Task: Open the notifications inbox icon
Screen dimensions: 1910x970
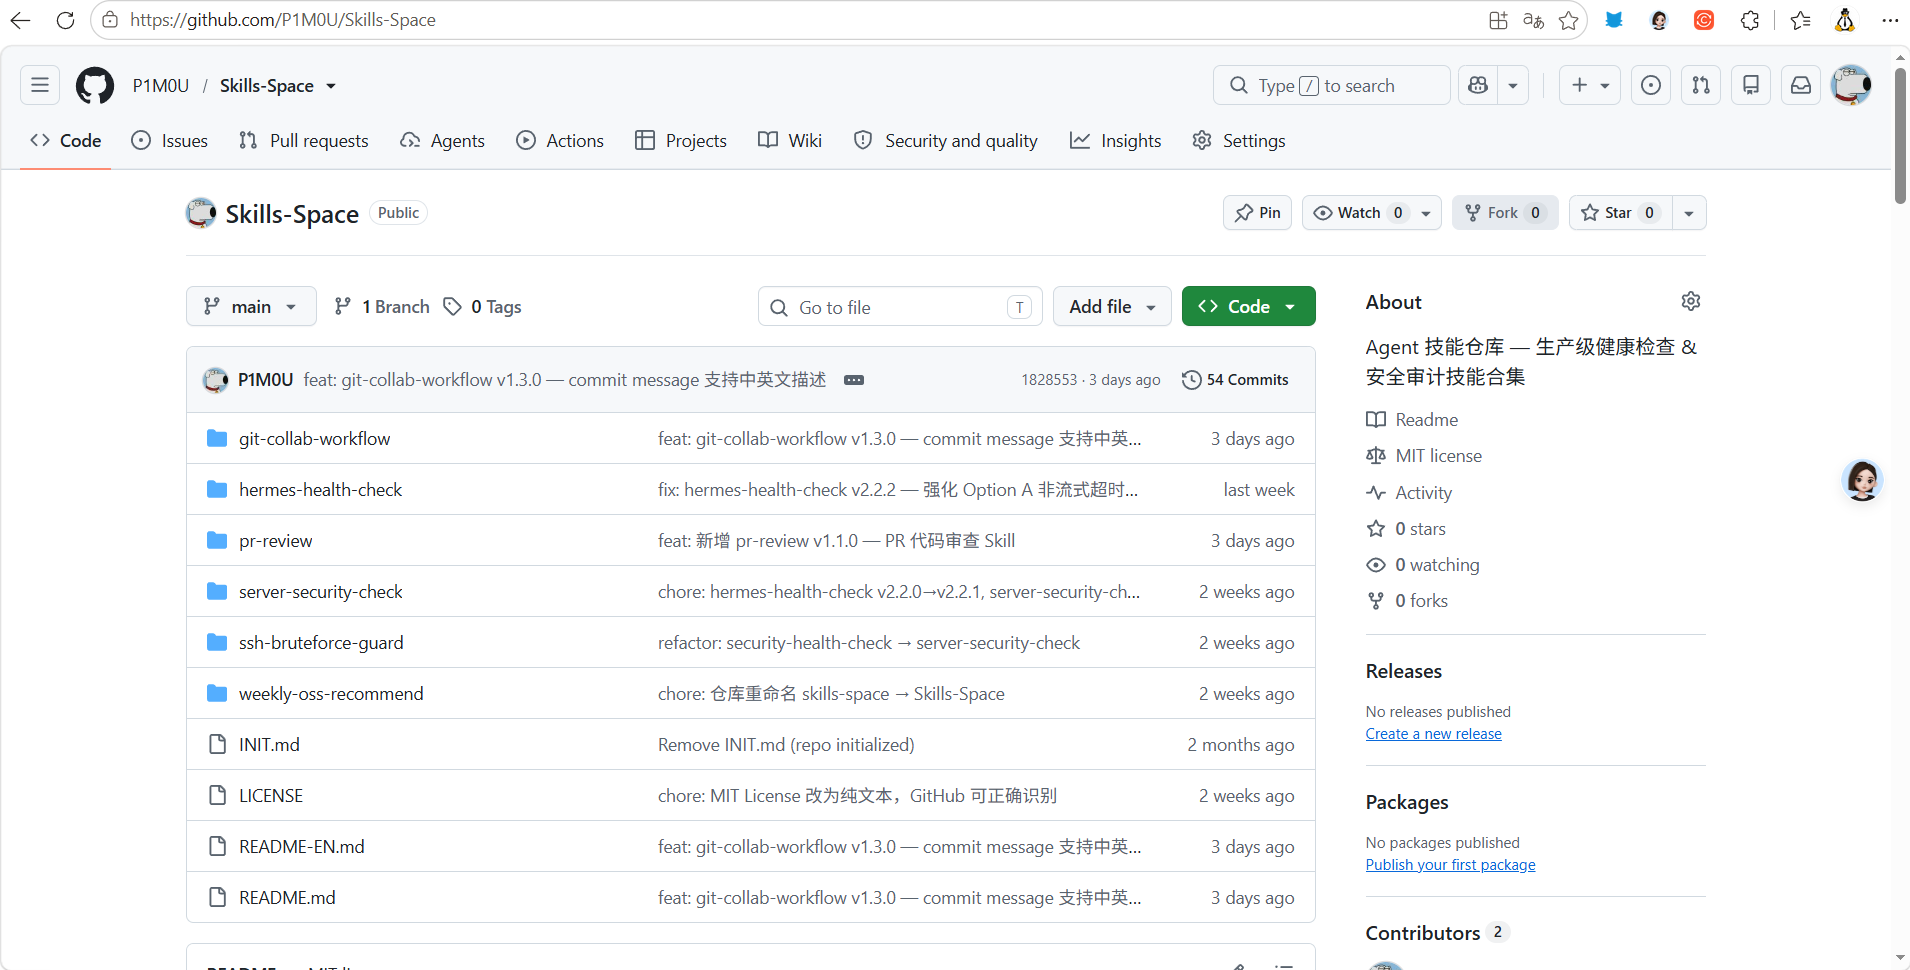Action: click(x=1801, y=85)
